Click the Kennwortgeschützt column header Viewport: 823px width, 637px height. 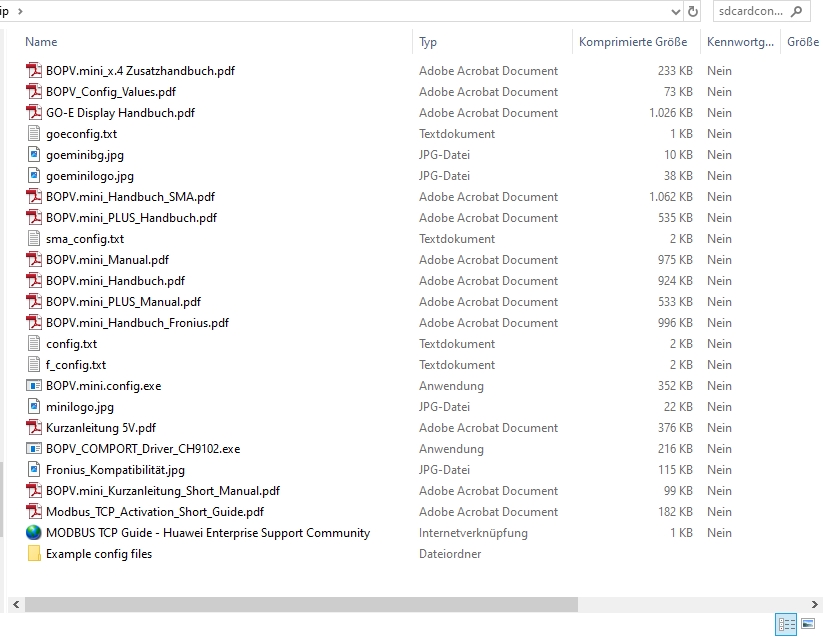740,42
